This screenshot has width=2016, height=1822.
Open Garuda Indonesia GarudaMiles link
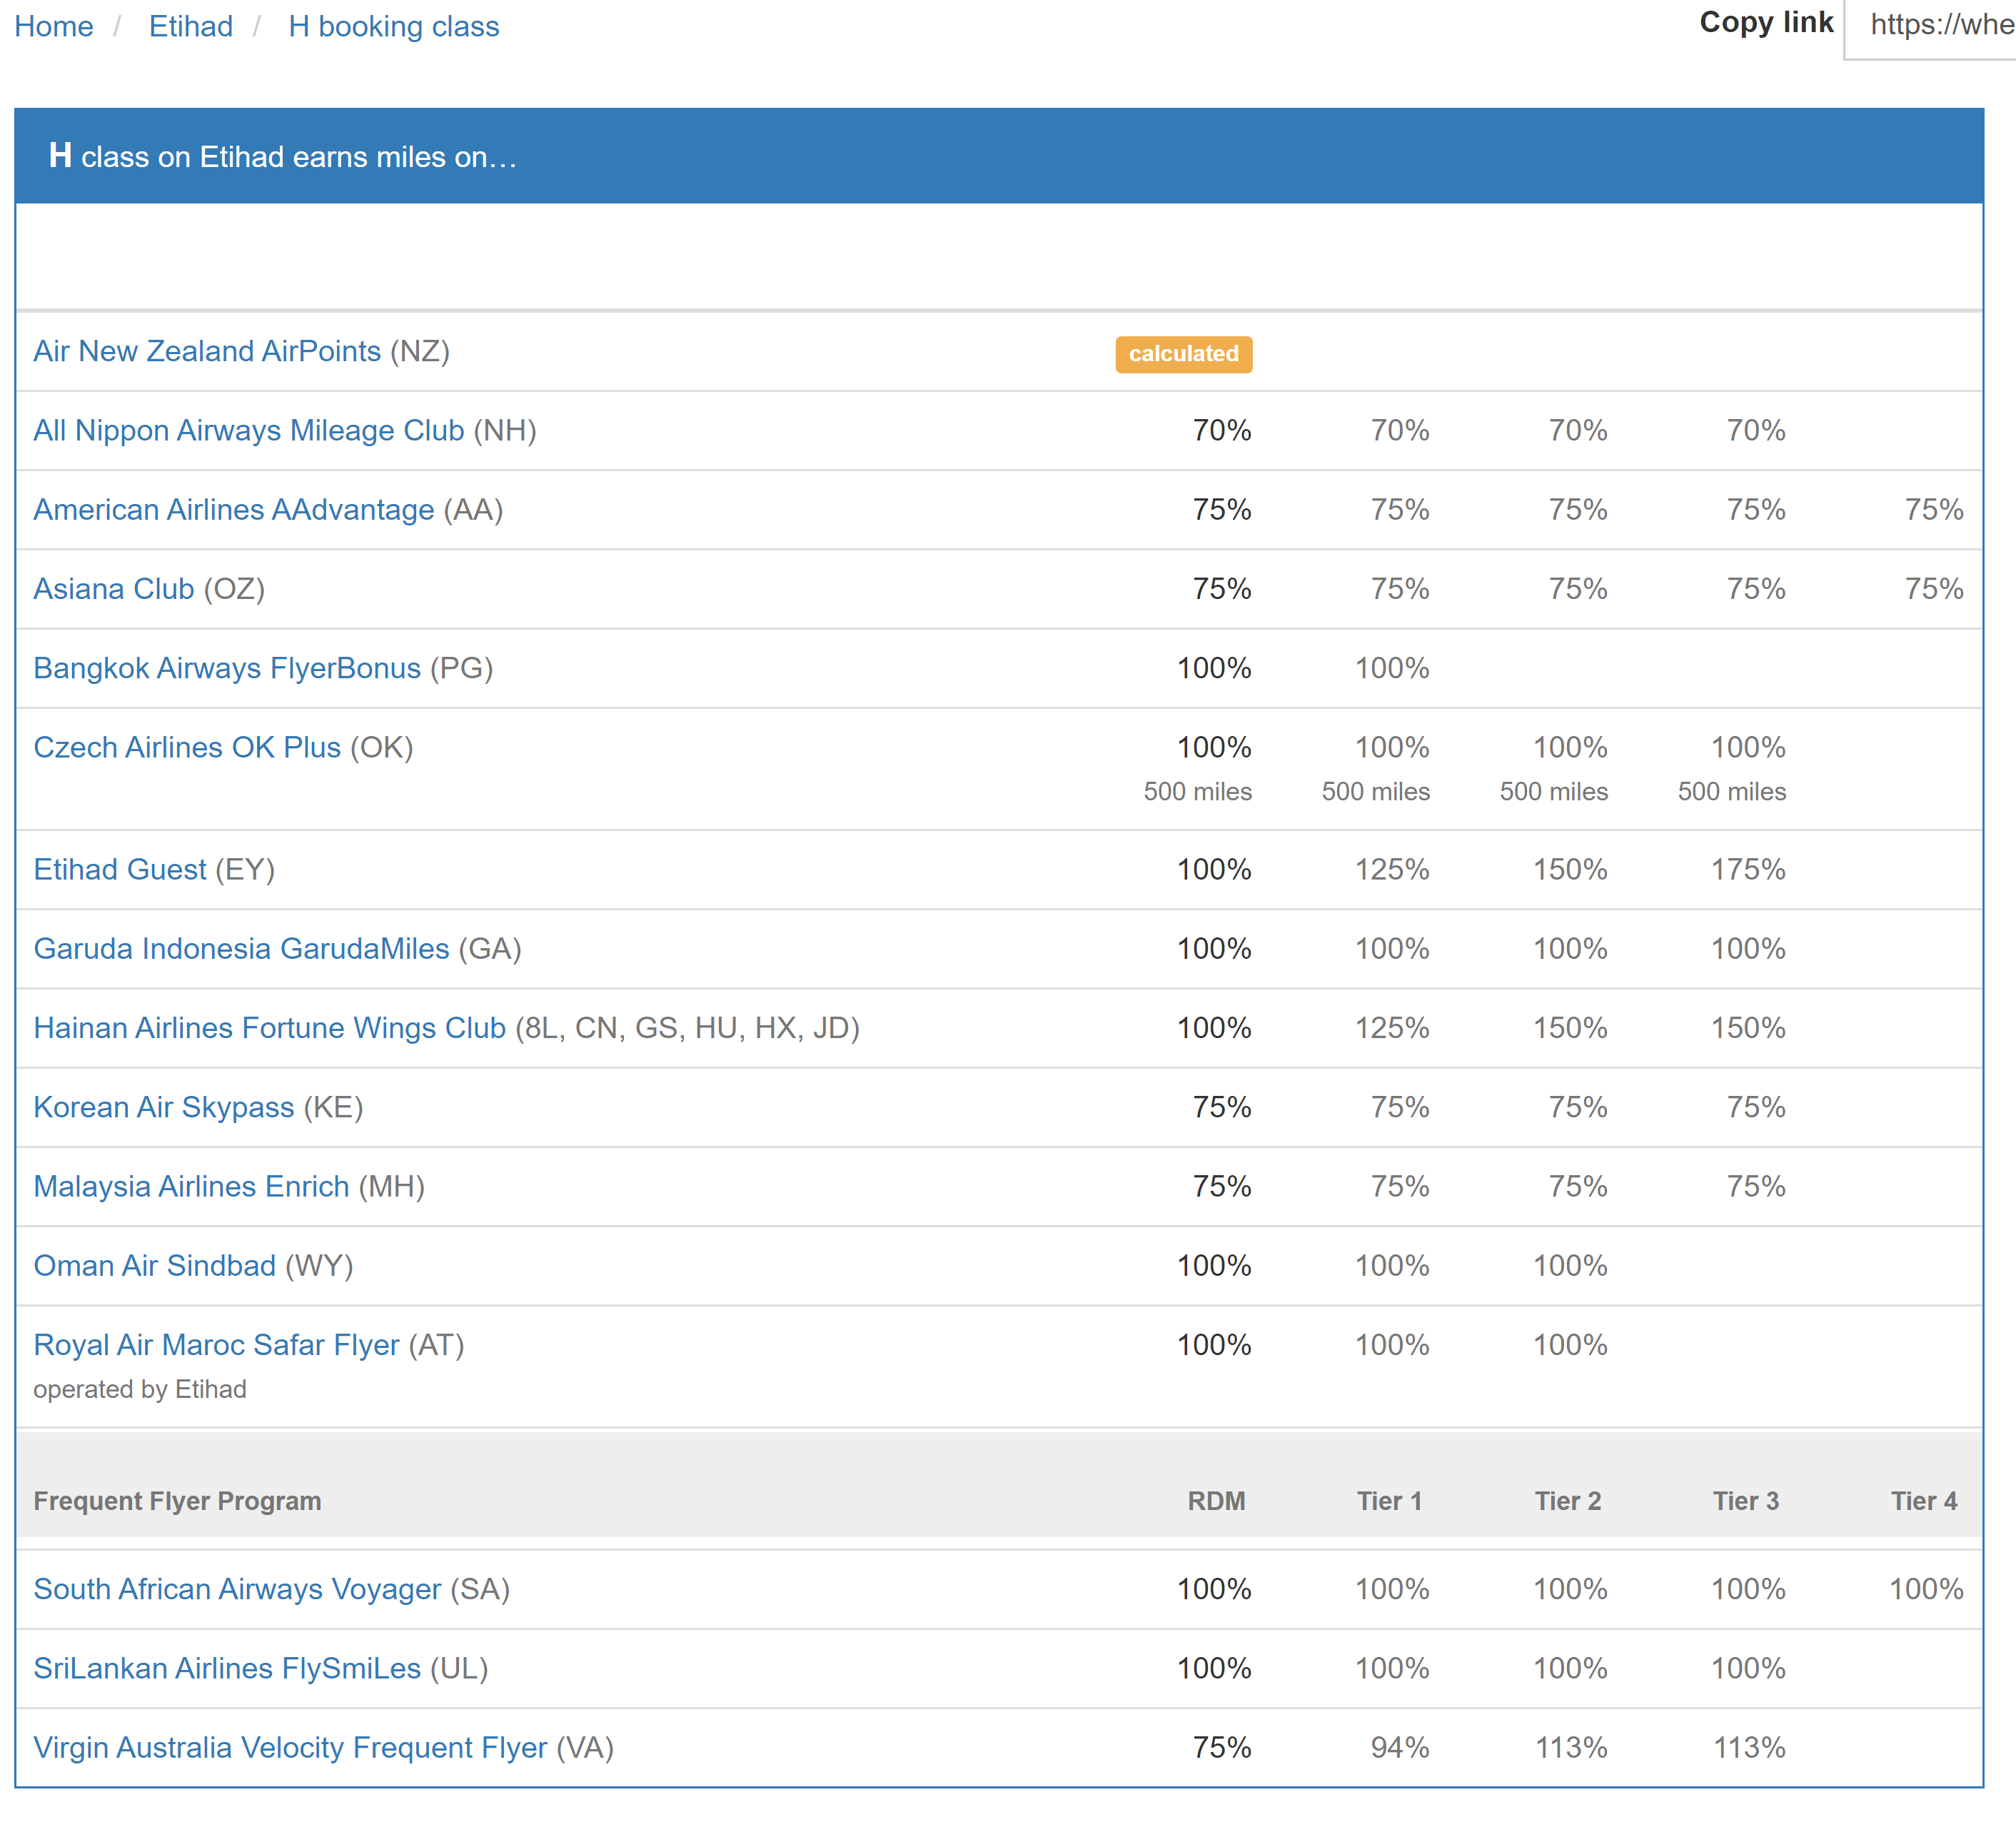pyautogui.click(x=241, y=948)
